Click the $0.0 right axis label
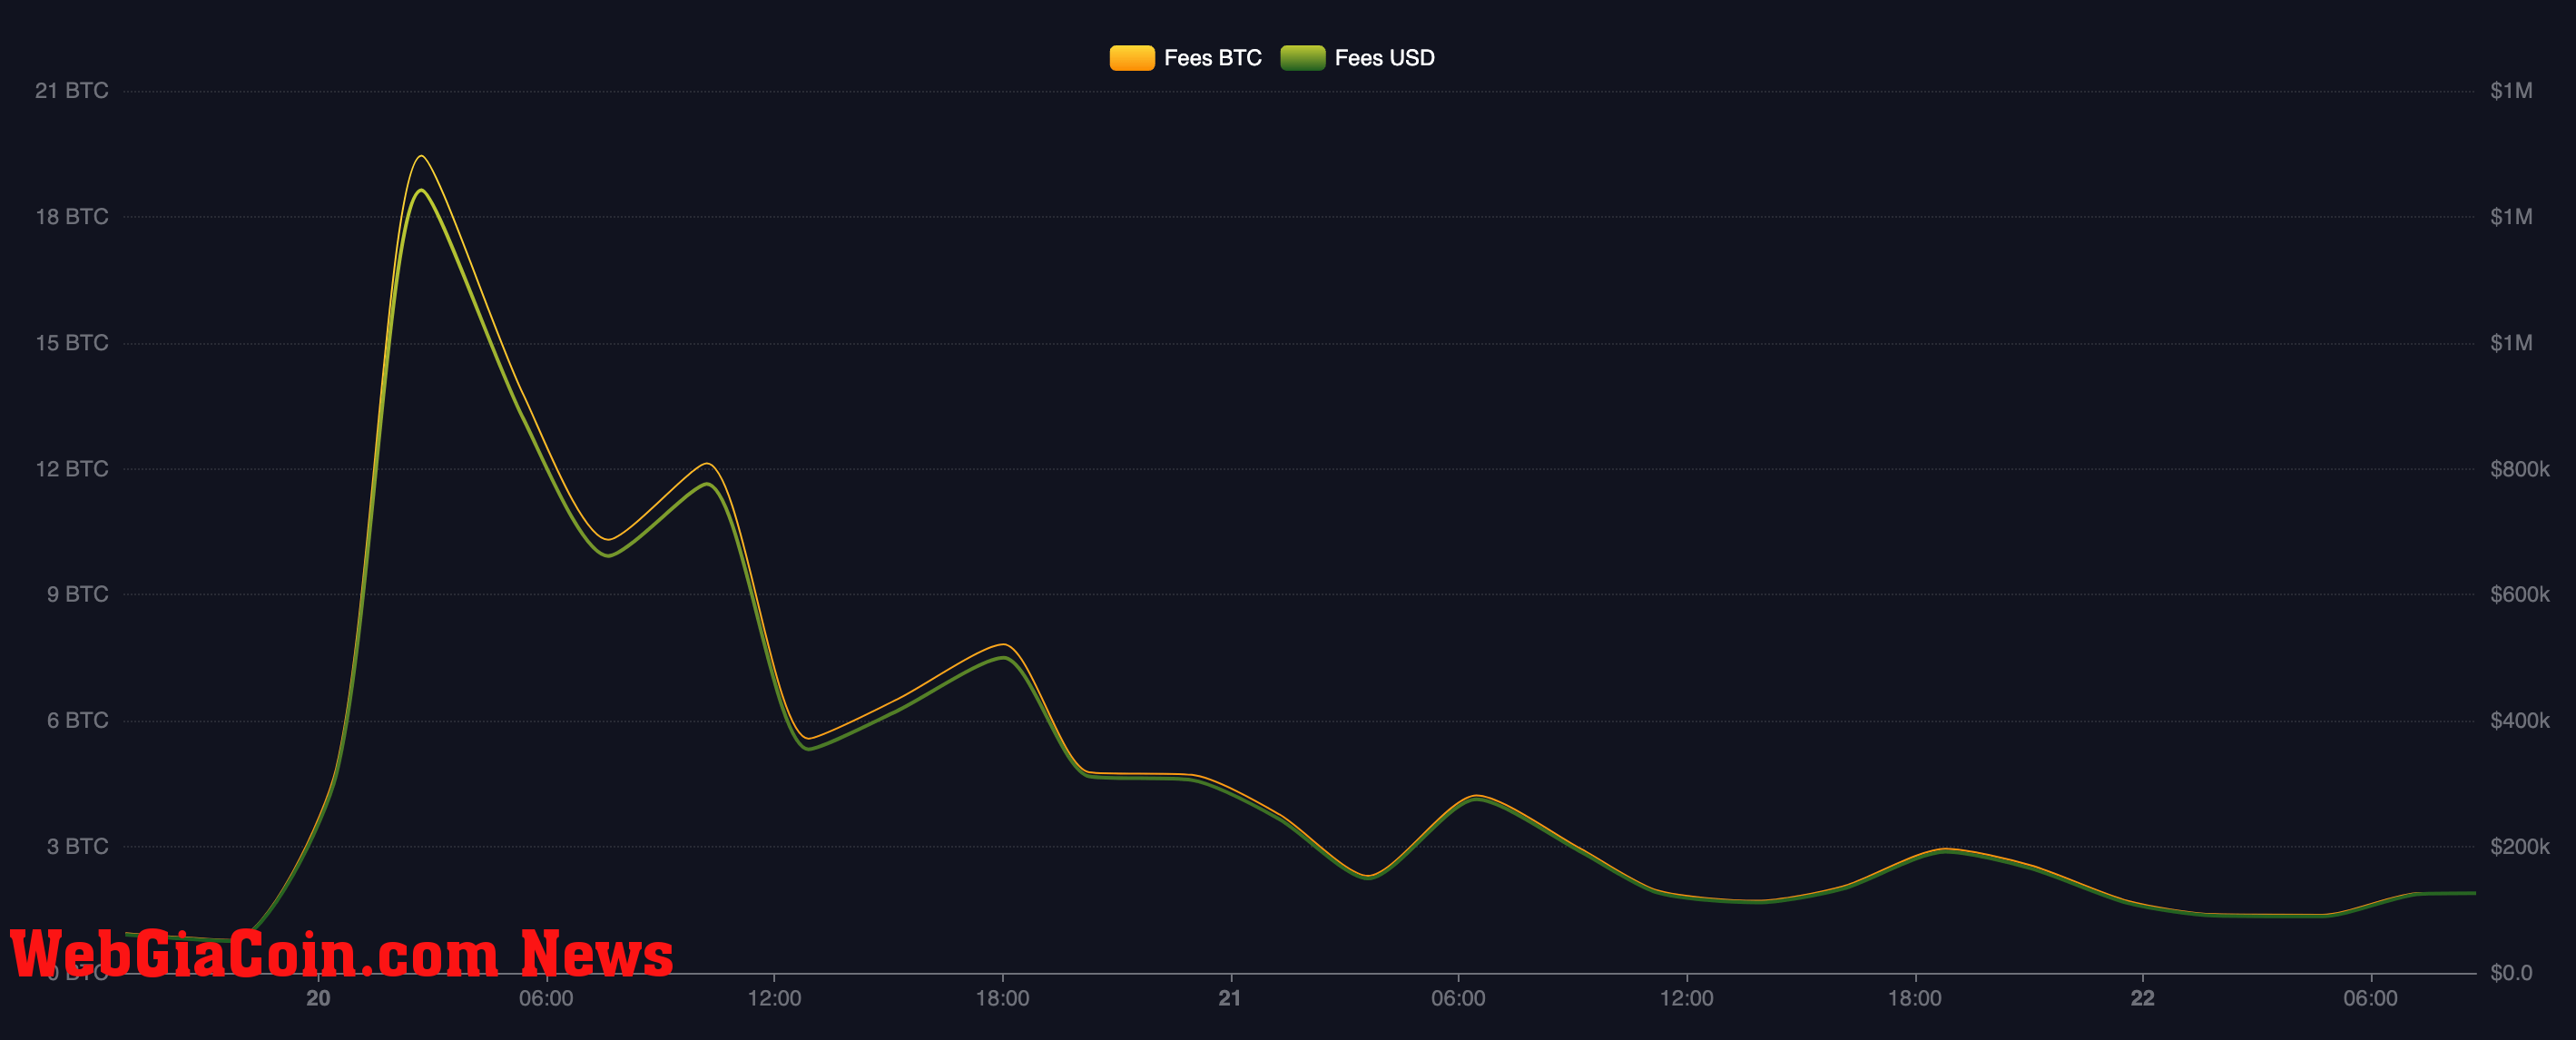2576x1040 pixels. [x=2511, y=972]
